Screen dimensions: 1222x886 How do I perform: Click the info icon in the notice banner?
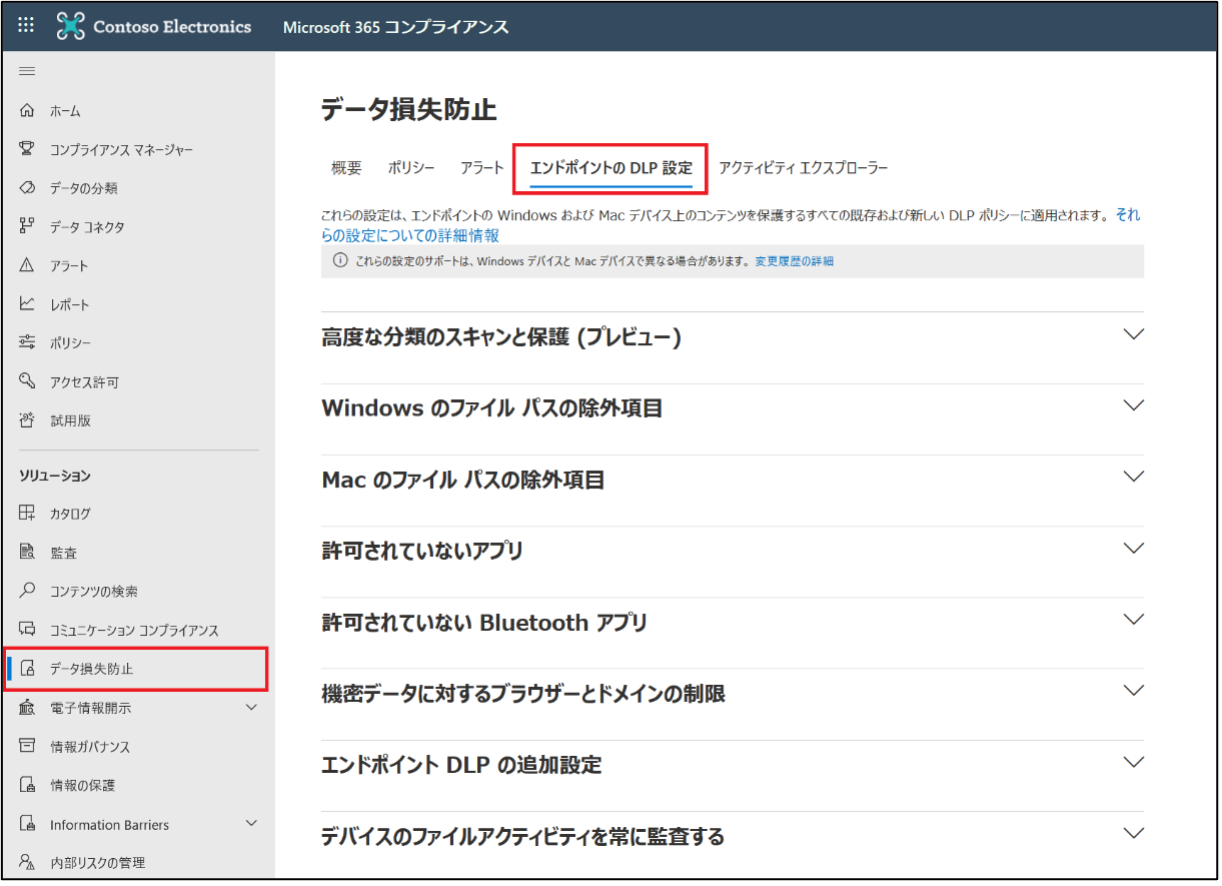click(340, 261)
